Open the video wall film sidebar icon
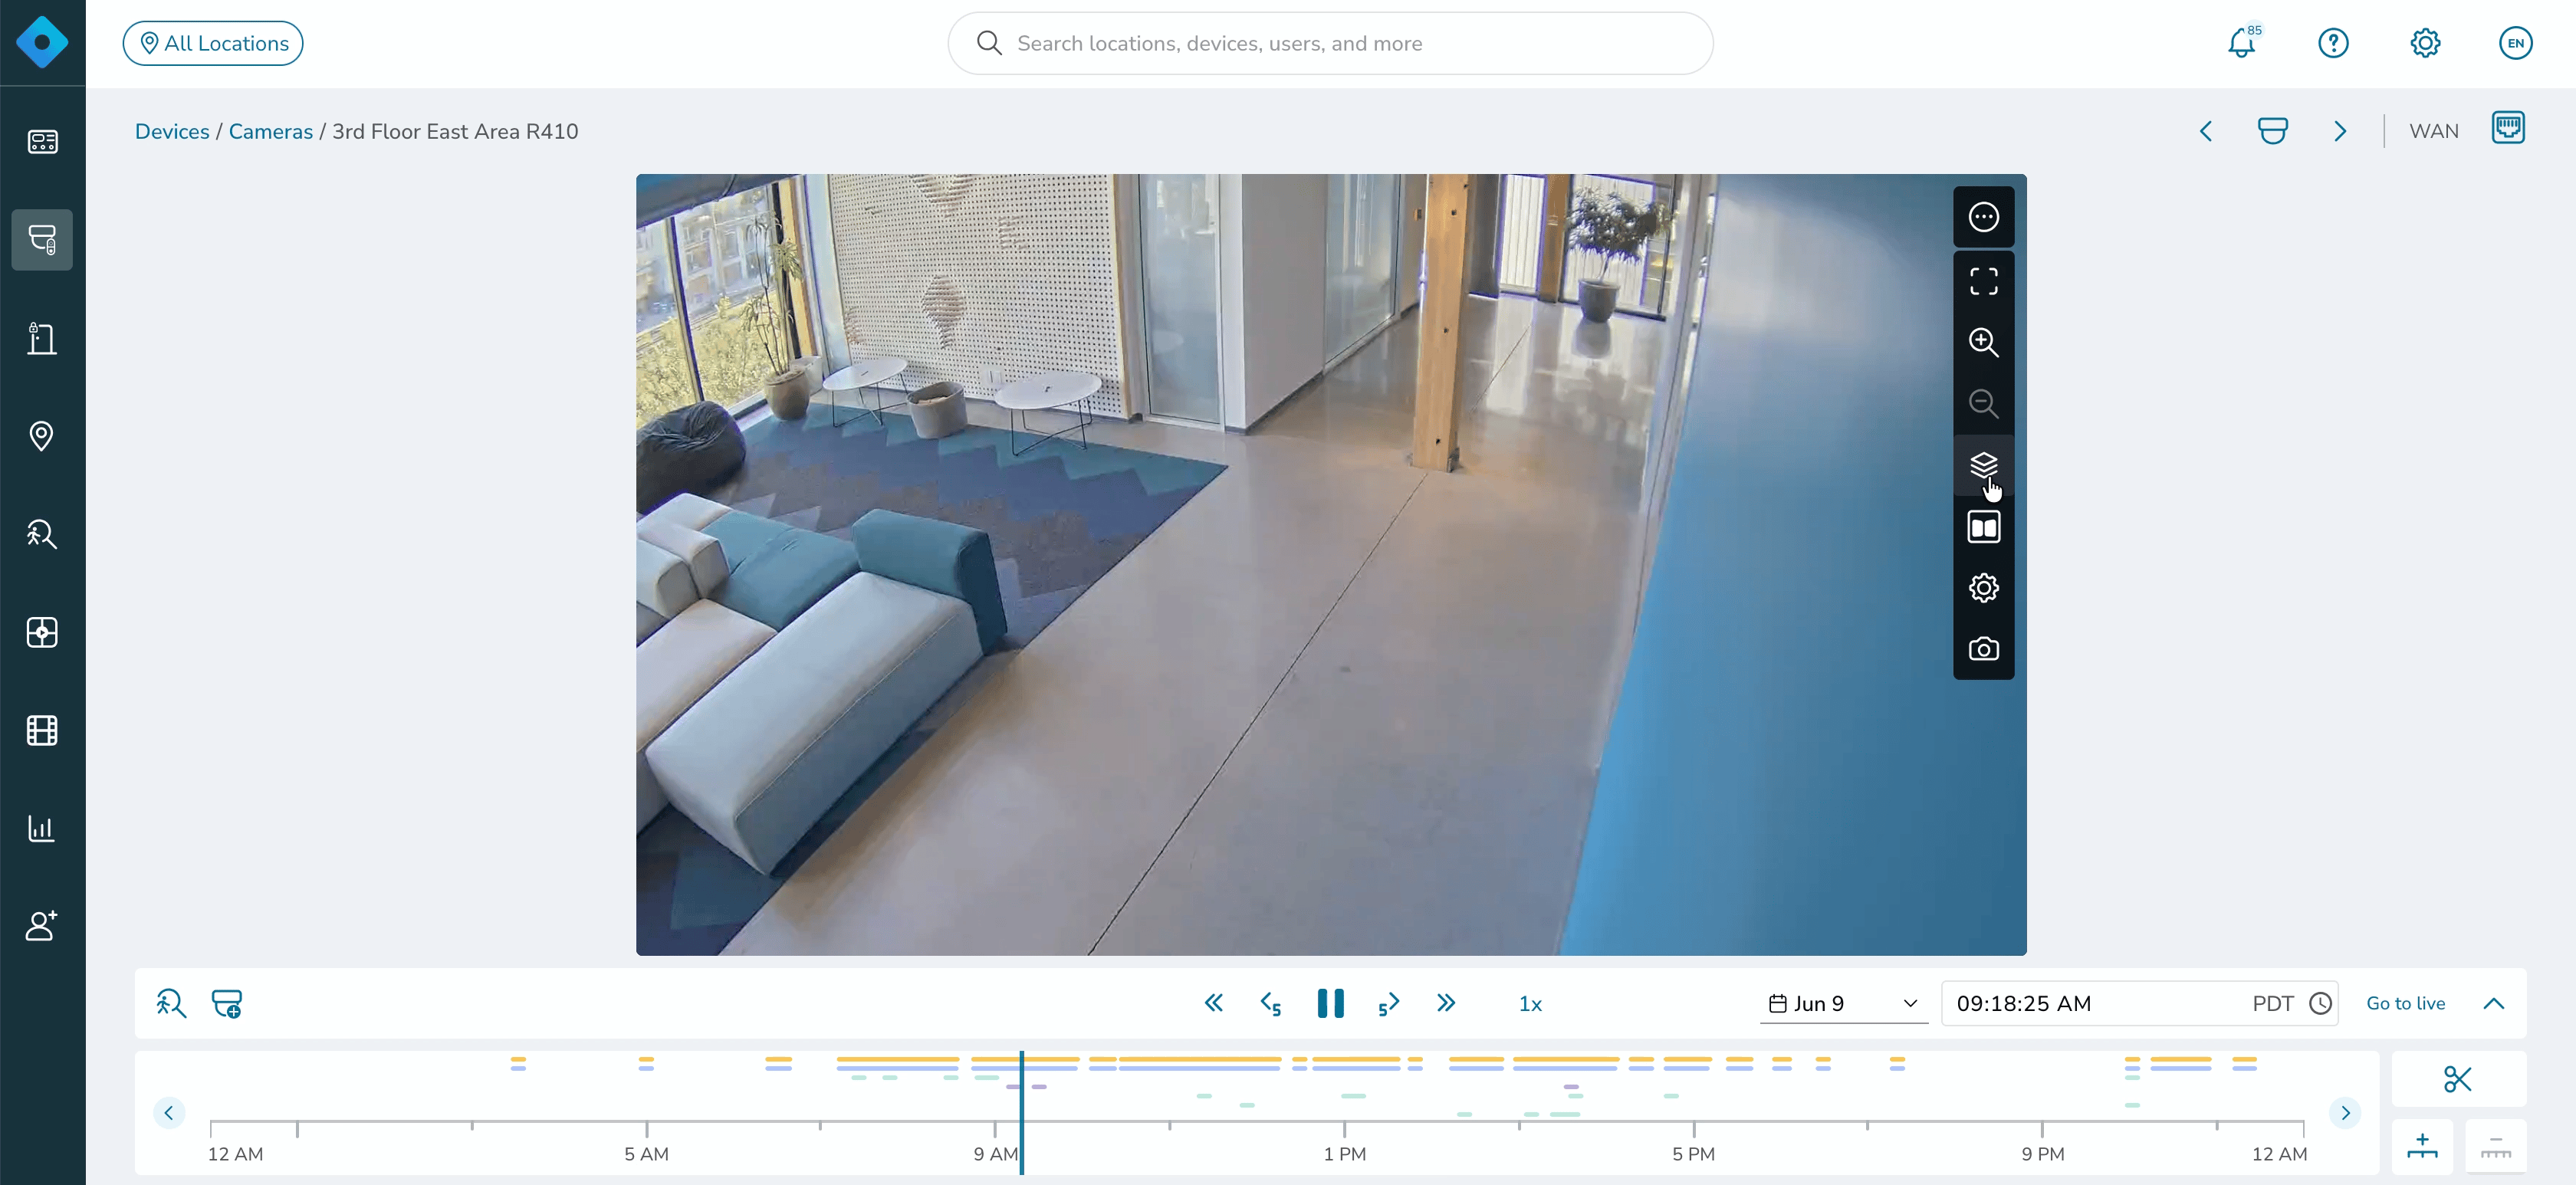 (x=42, y=730)
